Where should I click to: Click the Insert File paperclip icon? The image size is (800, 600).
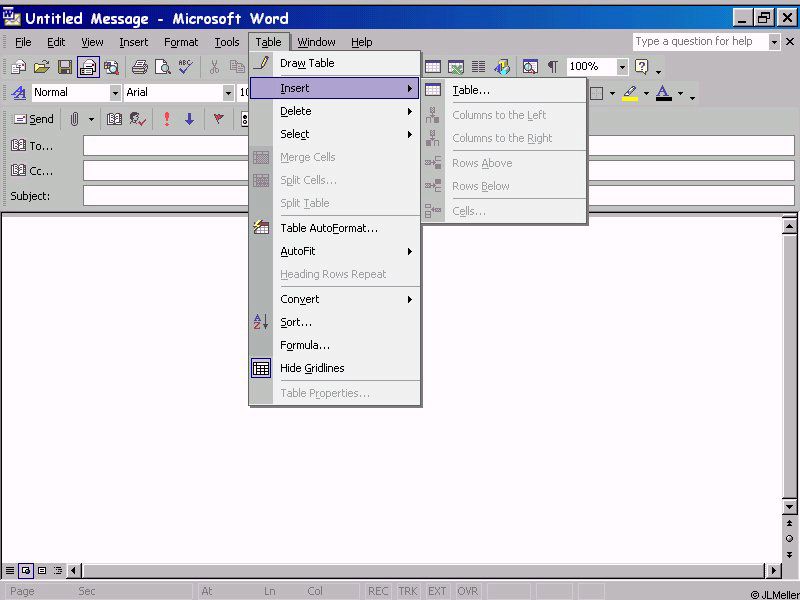74,119
